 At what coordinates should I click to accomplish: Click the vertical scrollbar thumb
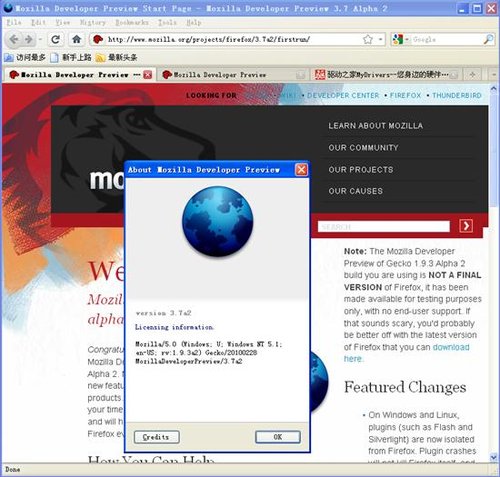[x=494, y=151]
